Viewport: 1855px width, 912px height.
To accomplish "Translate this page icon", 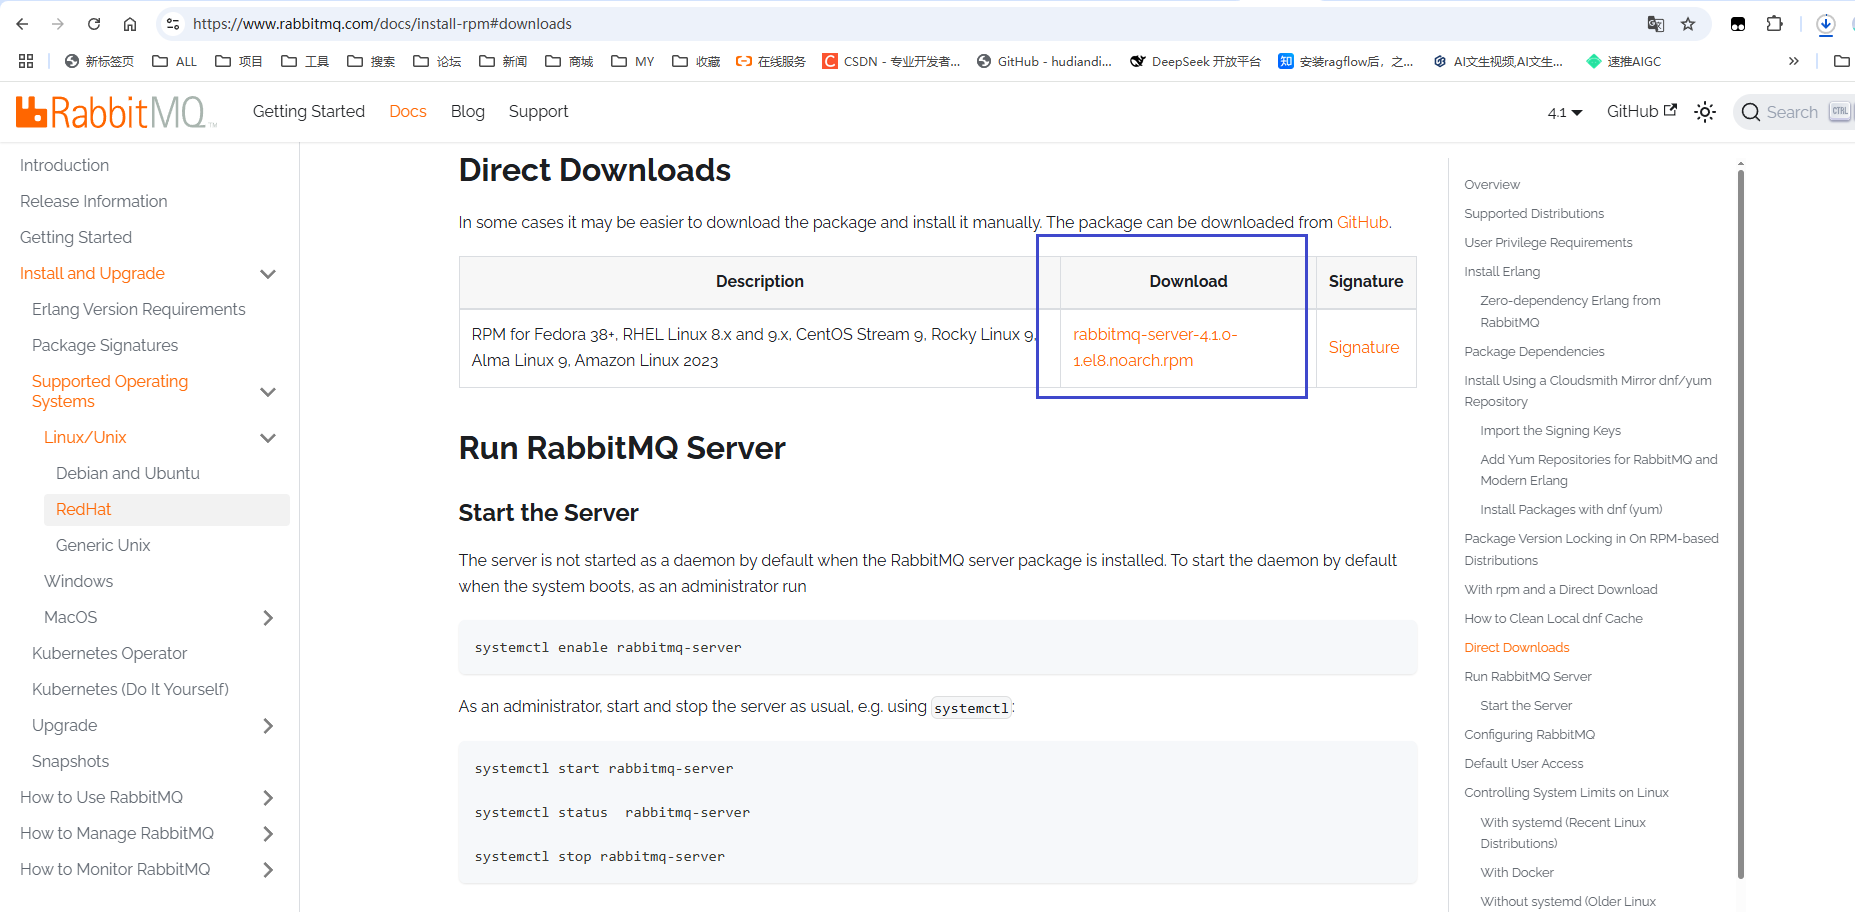I will click(1656, 24).
